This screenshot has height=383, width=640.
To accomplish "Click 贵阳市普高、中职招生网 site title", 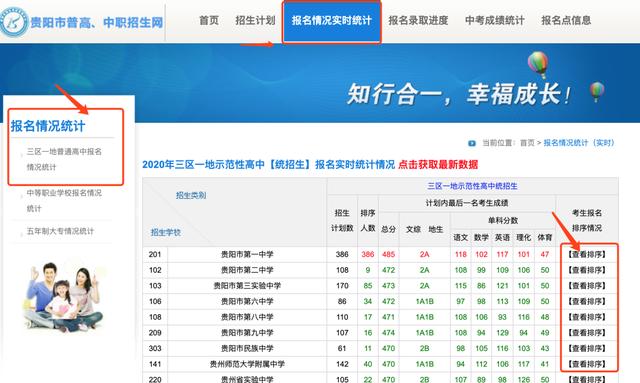I will (97, 22).
